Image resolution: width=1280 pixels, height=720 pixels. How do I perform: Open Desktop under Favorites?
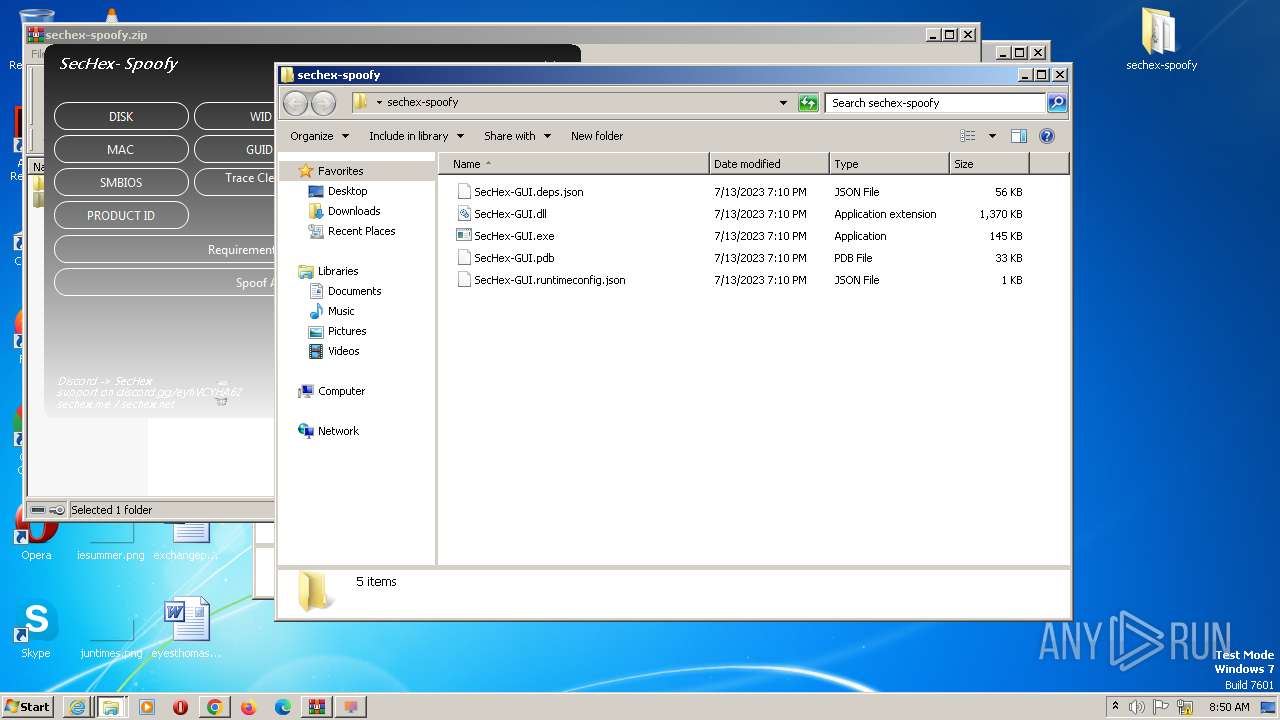(347, 191)
